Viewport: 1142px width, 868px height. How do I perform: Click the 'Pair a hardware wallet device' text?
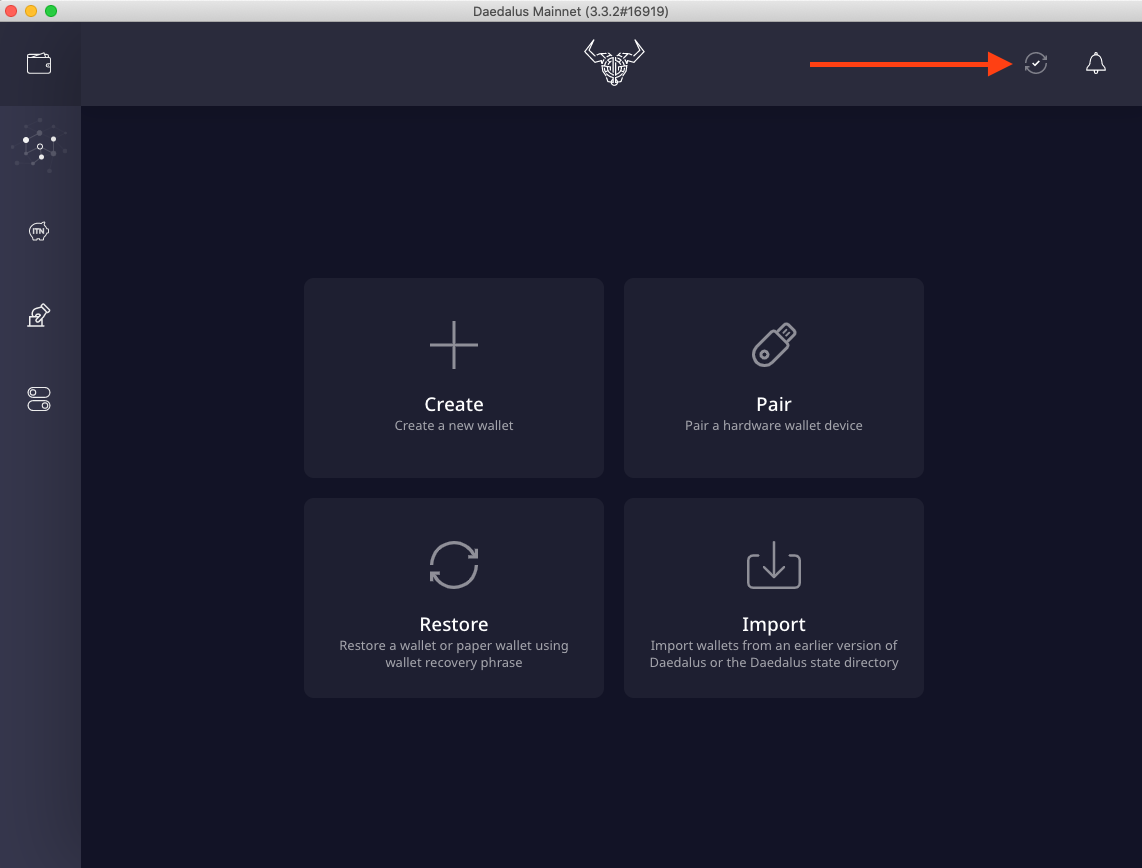click(x=773, y=425)
